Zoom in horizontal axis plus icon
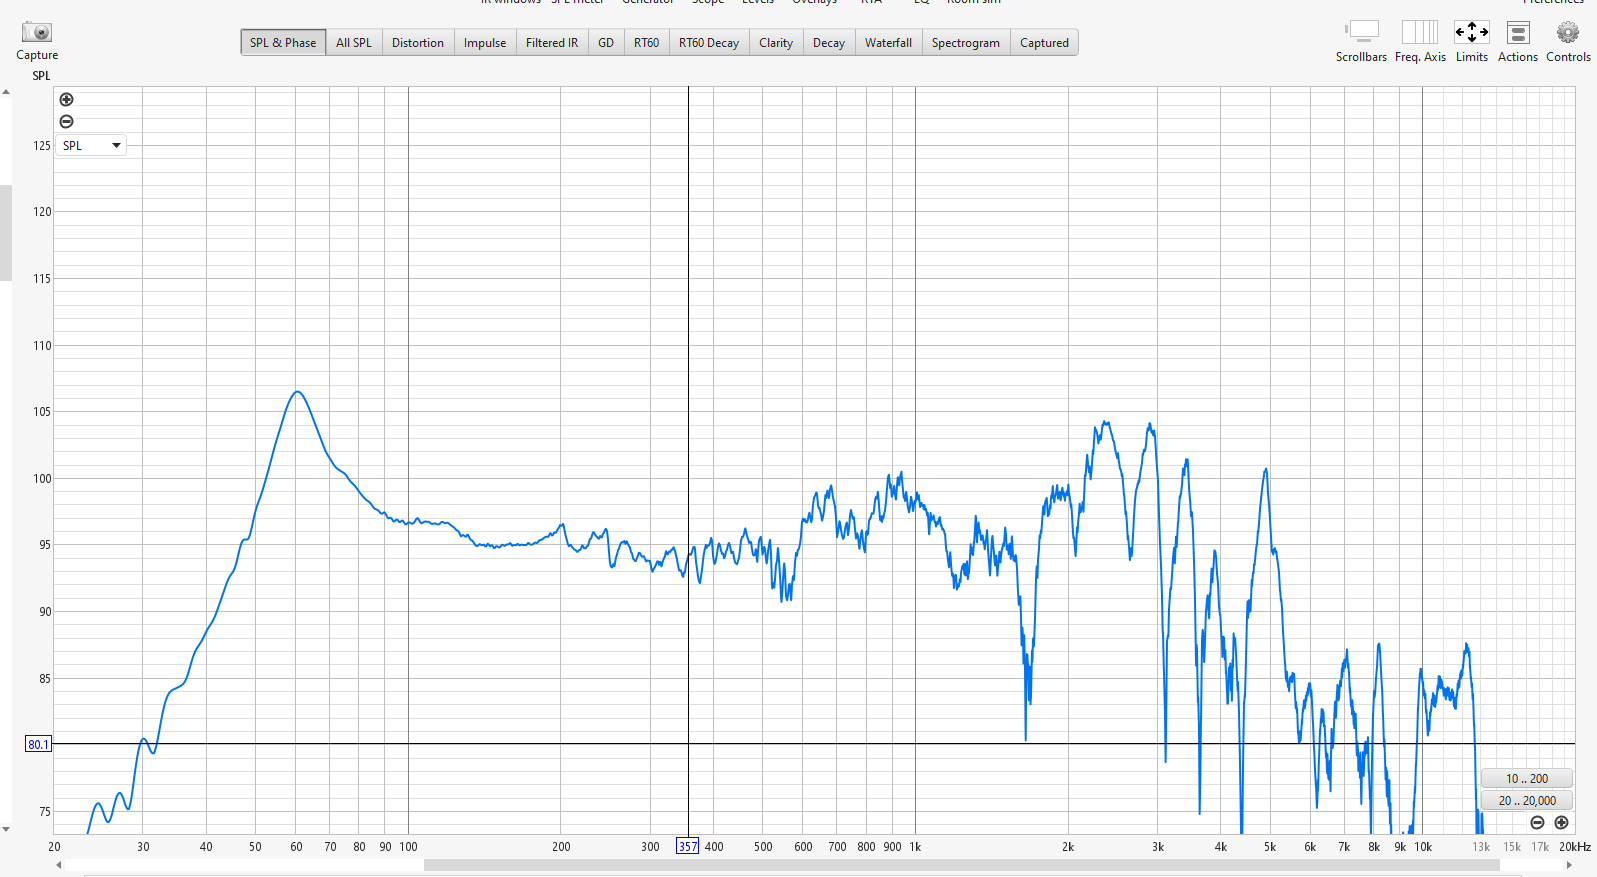 (1561, 822)
